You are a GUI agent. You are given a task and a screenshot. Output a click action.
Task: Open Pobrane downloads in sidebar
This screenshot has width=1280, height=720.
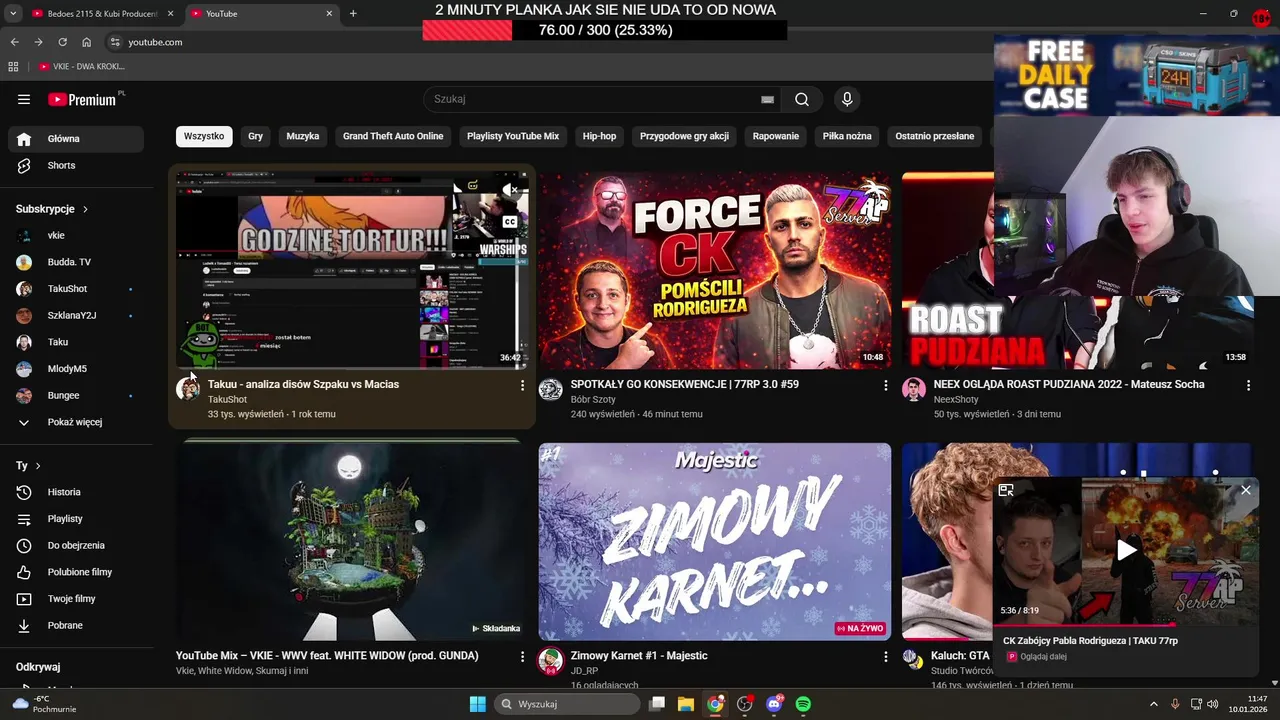coord(76,625)
